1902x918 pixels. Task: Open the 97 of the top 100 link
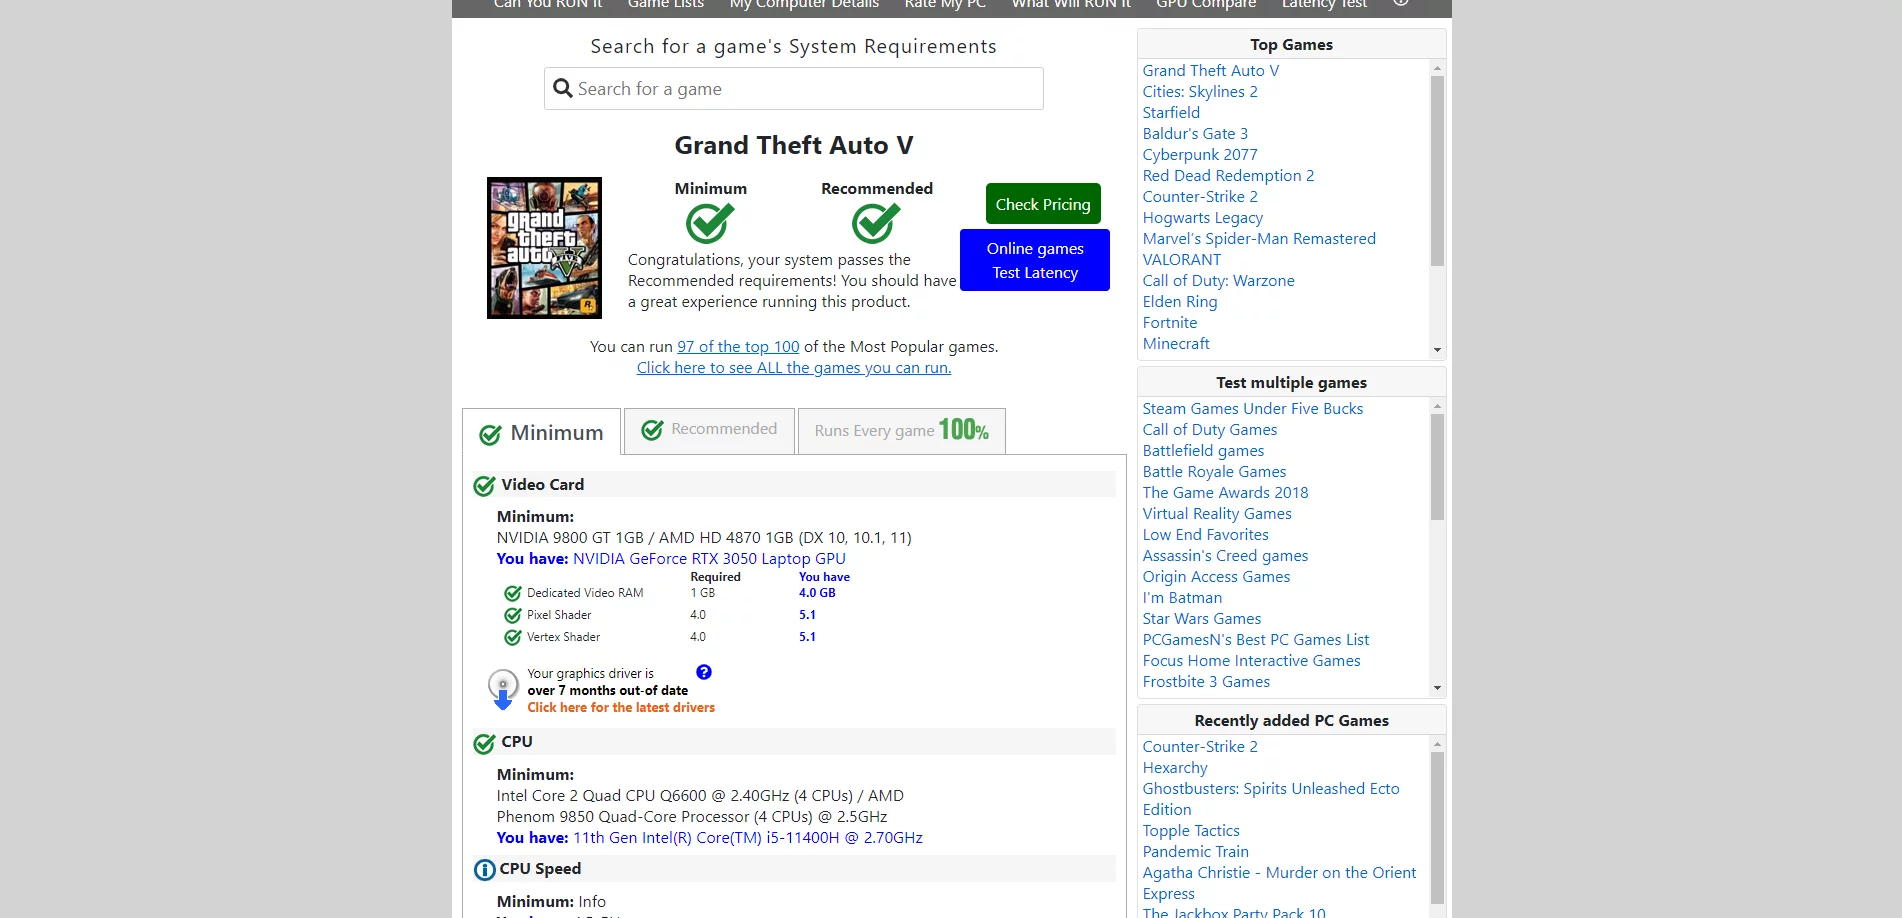[738, 347]
